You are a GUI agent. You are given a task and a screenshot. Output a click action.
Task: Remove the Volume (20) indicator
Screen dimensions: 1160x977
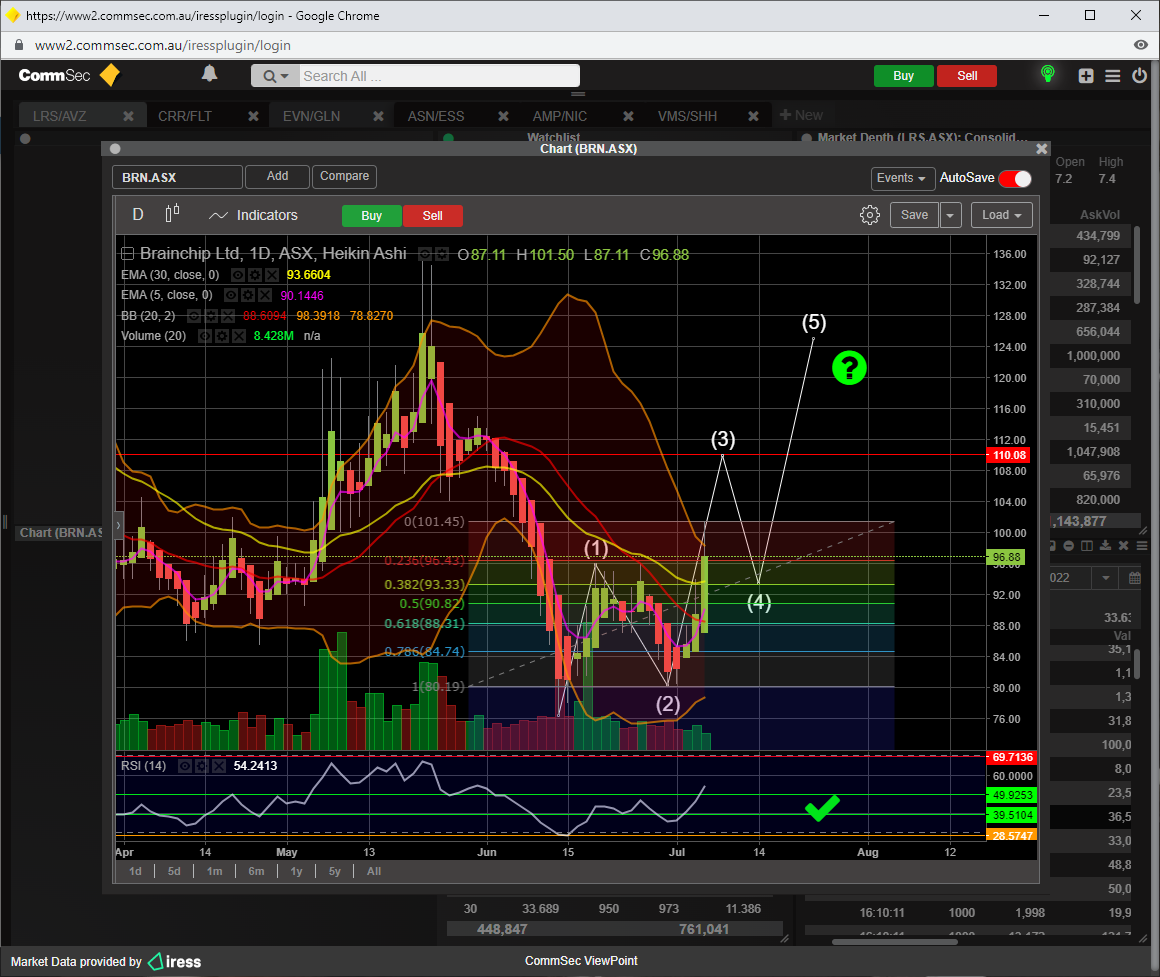pos(238,336)
